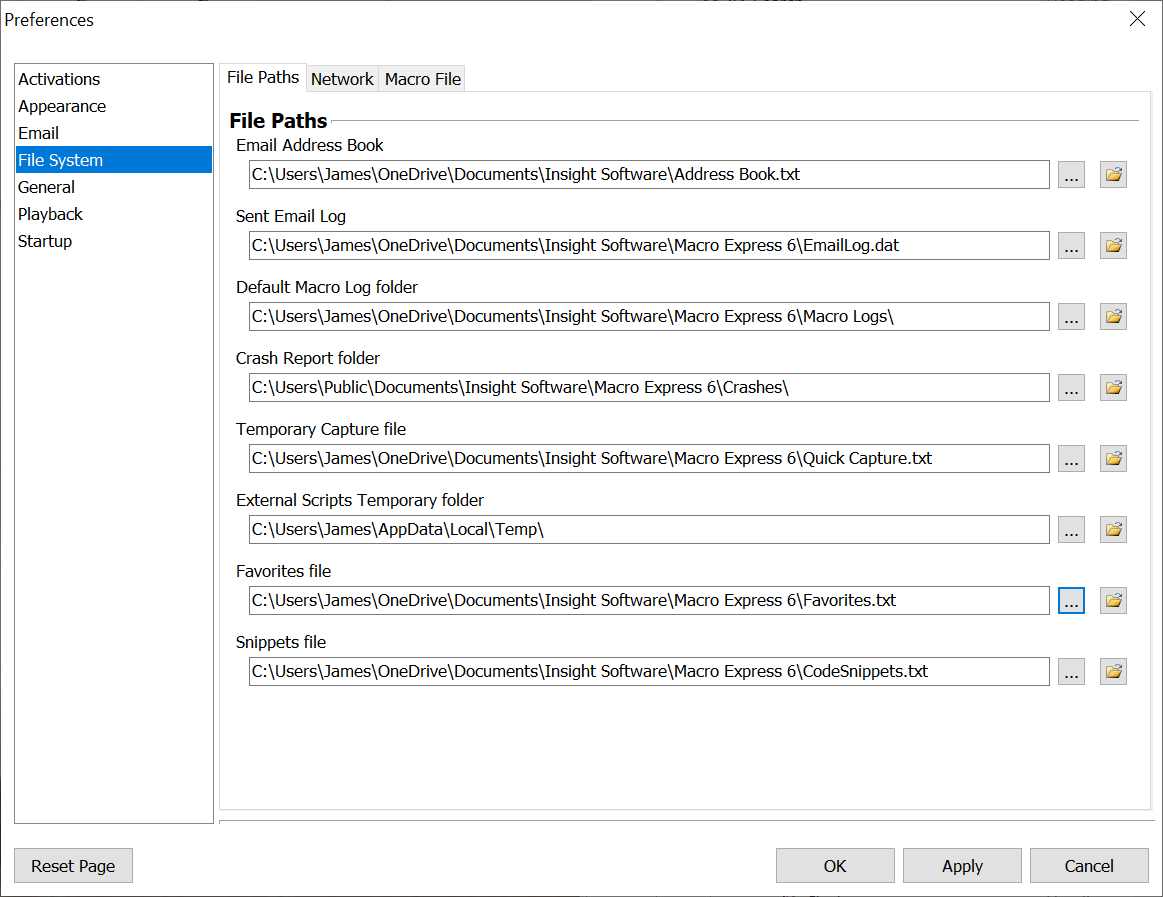Switch to the Network tab

click(342, 79)
